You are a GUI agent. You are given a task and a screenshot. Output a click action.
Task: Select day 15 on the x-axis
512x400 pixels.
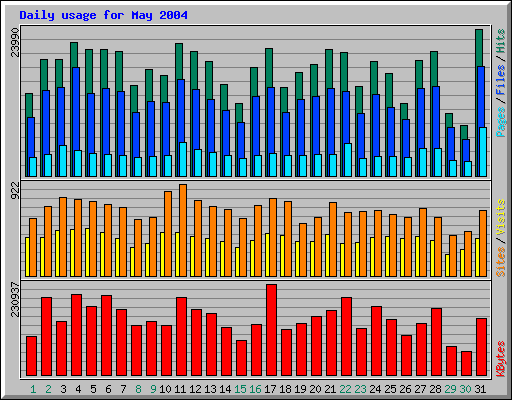tap(240, 389)
